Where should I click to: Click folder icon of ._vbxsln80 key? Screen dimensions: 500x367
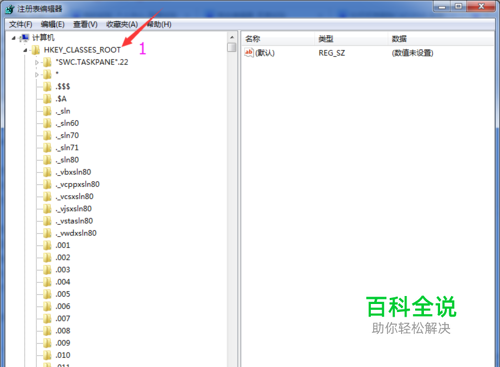click(47, 172)
